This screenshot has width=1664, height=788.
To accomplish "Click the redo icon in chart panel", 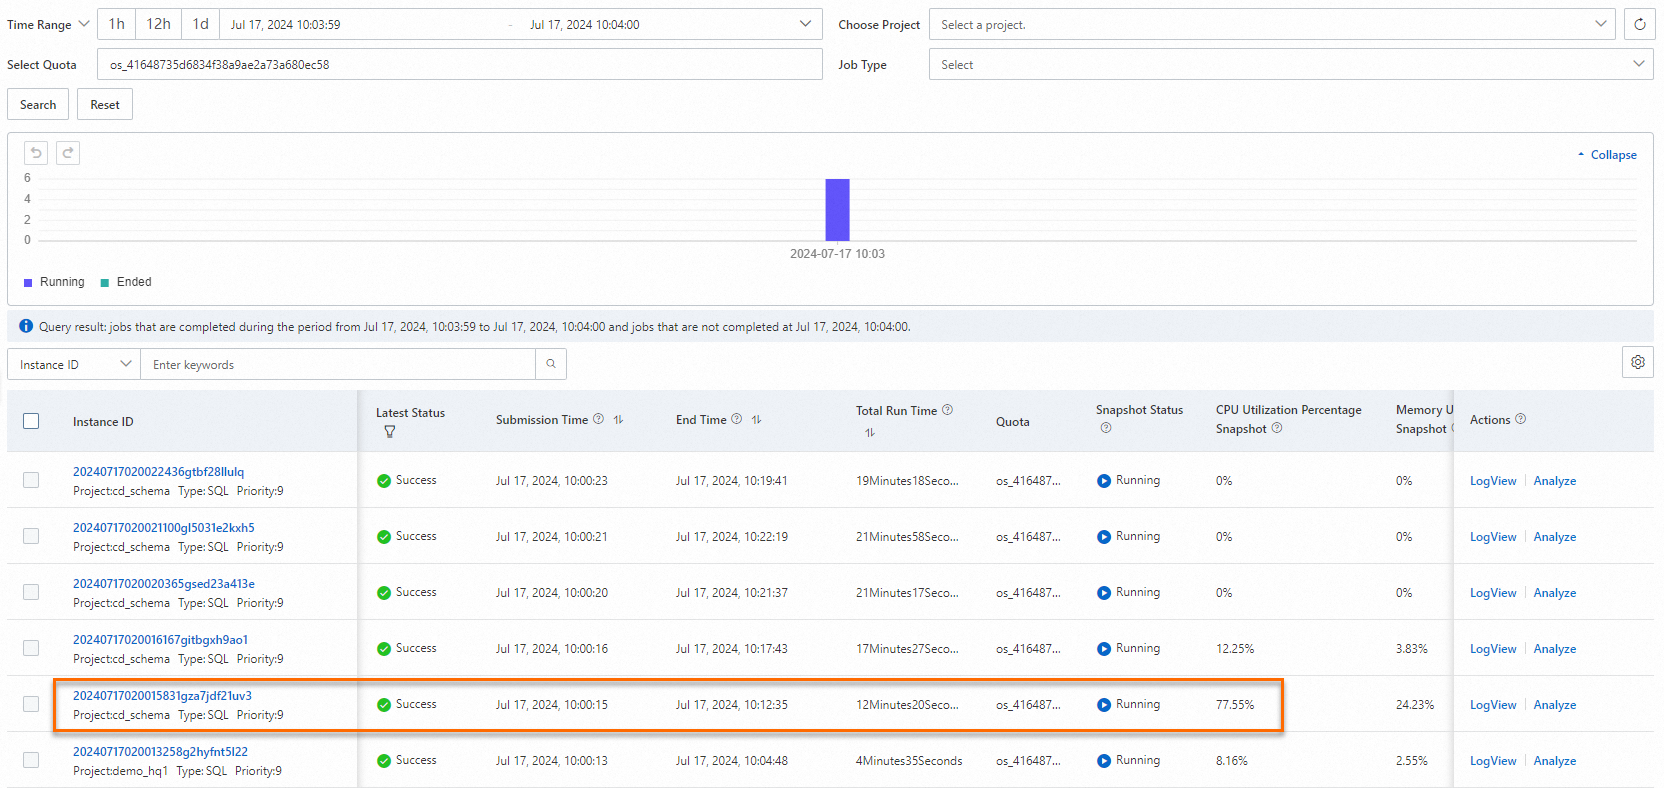I will point(68,153).
